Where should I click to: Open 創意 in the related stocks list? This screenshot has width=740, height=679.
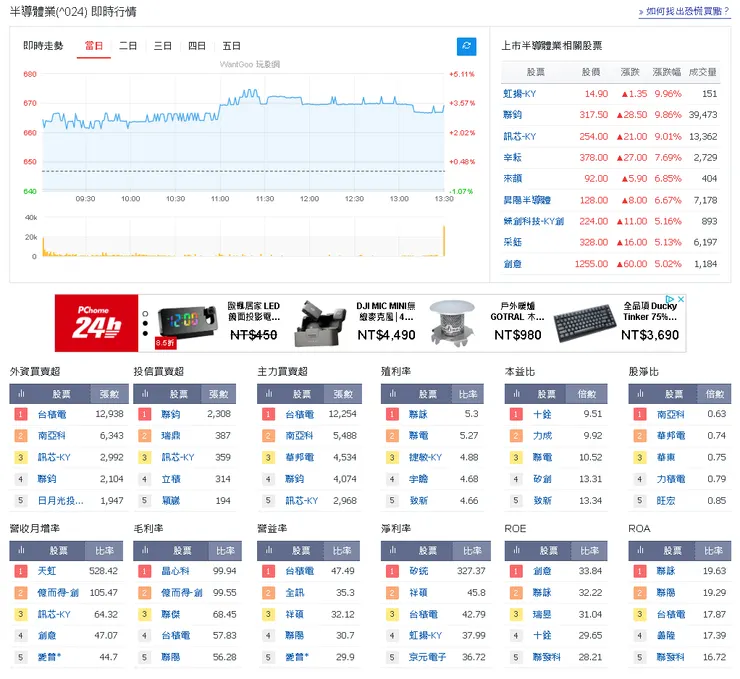[512, 264]
